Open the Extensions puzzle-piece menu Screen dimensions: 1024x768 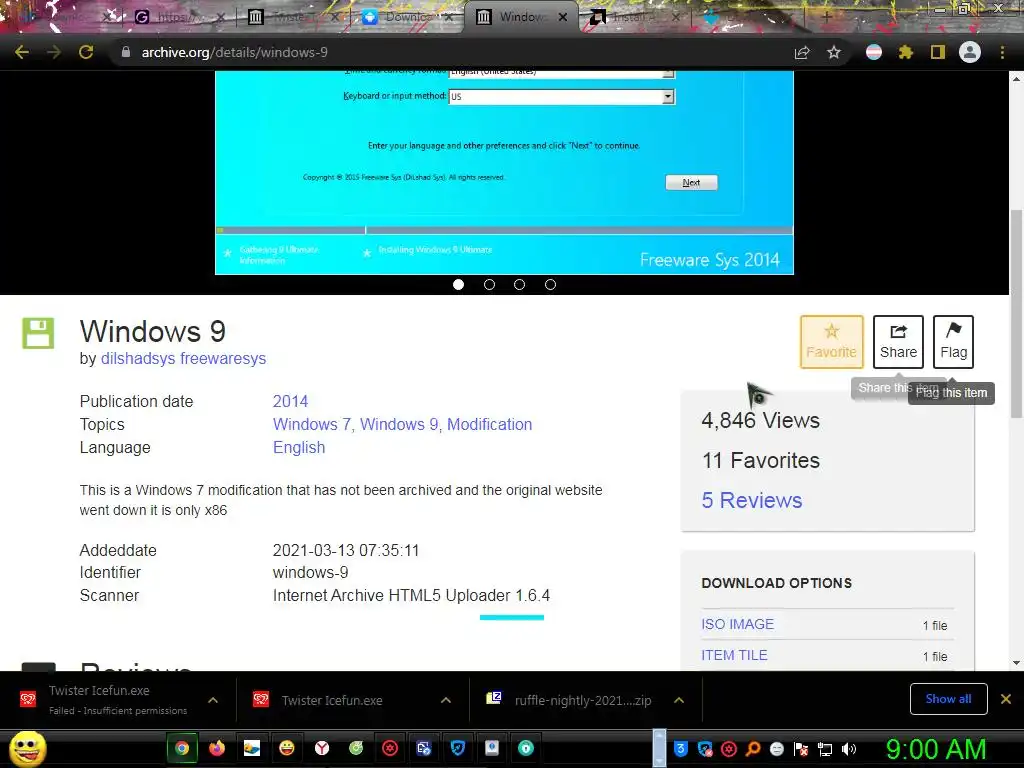coord(906,52)
